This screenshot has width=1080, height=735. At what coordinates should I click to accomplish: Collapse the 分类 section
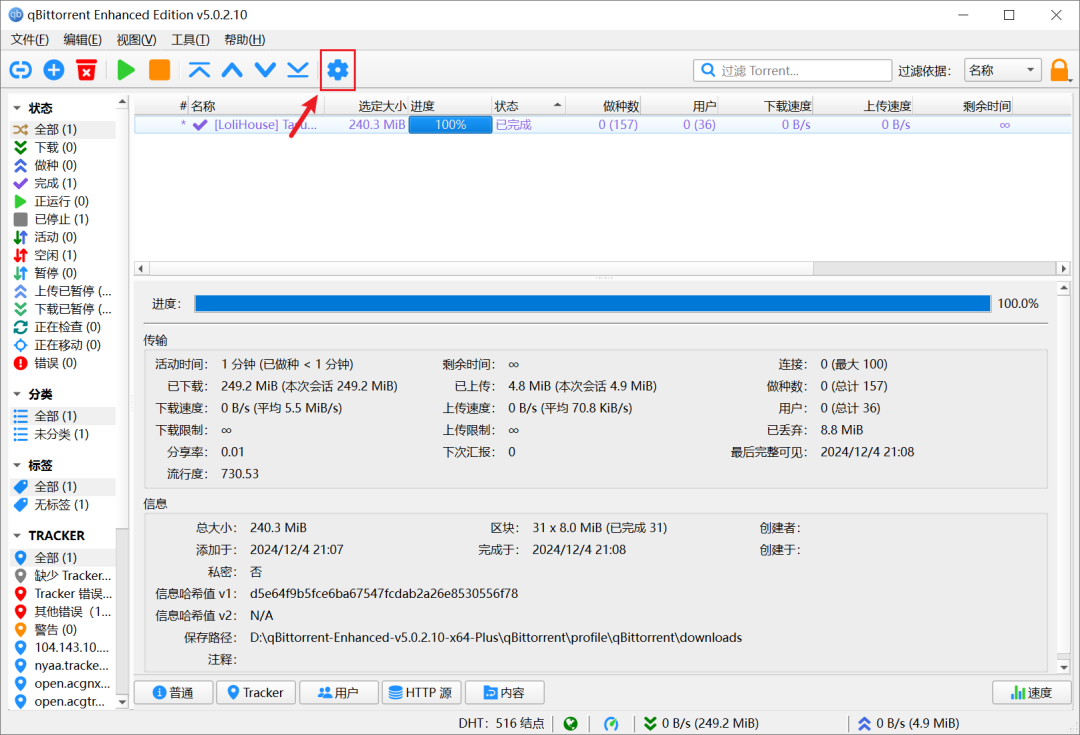point(17,394)
